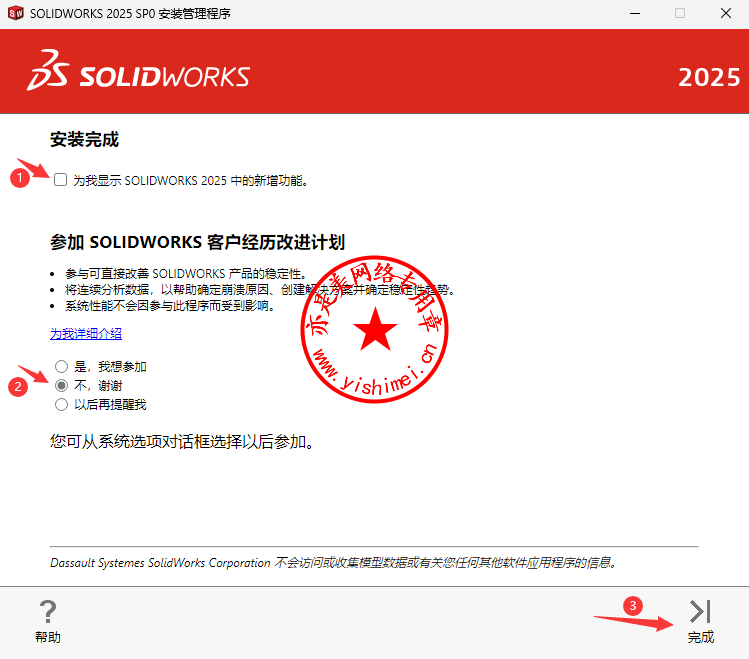
Task: Click the Dassault Systemes SolidWorks Corporation disclaimer text
Action: 333,563
